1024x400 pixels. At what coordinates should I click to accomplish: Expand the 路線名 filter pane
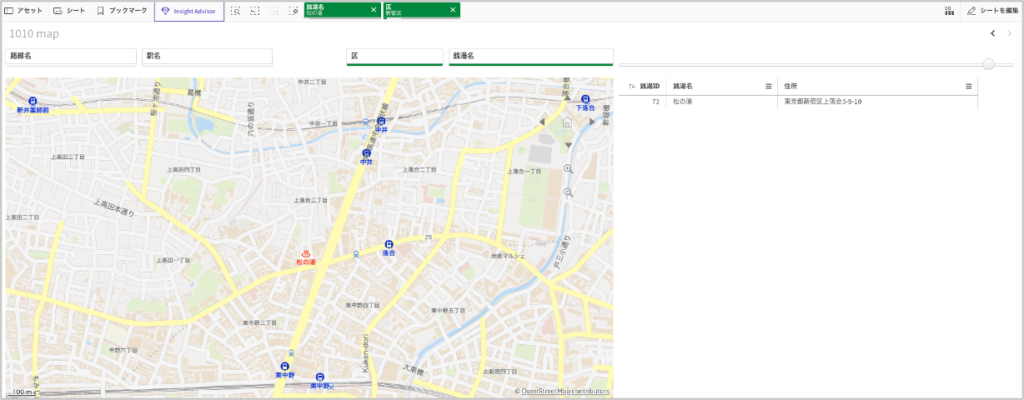coord(70,56)
